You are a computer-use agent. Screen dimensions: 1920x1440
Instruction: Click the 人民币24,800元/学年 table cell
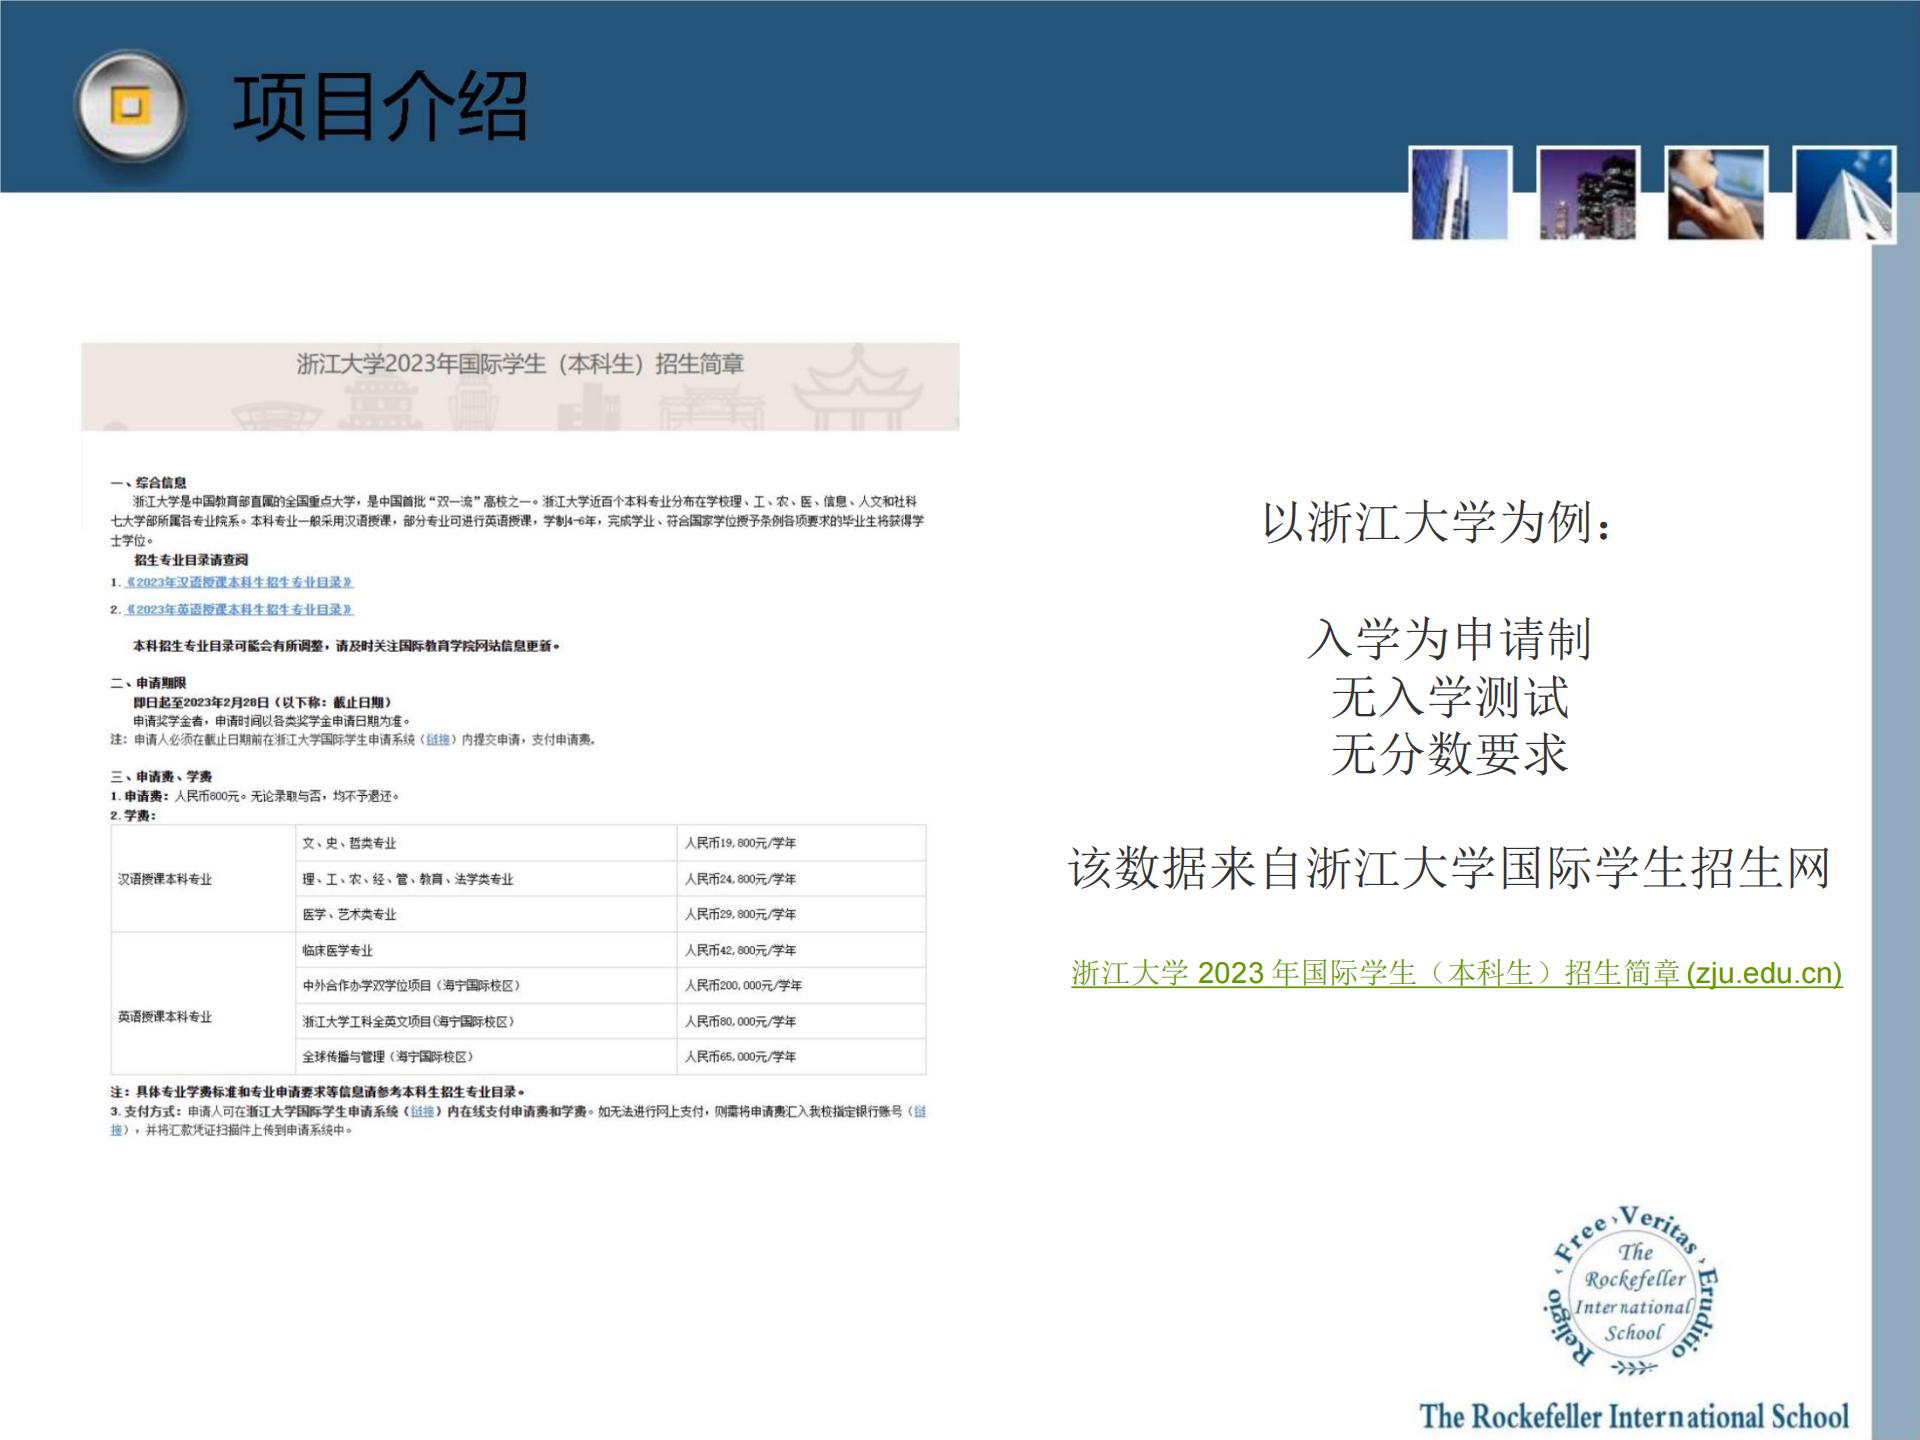coord(801,879)
